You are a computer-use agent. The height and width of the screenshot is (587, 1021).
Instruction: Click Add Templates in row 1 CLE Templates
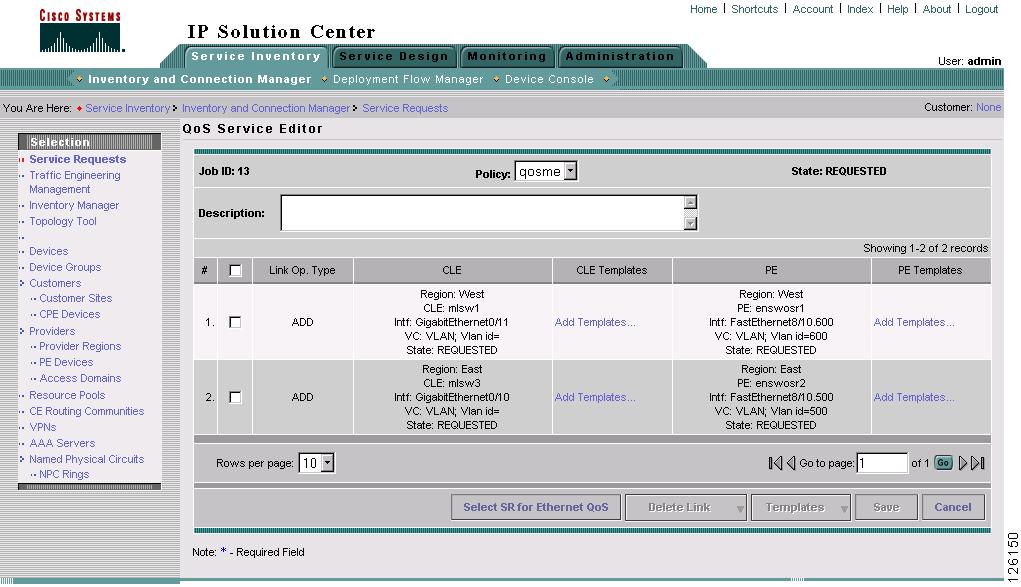[595, 322]
